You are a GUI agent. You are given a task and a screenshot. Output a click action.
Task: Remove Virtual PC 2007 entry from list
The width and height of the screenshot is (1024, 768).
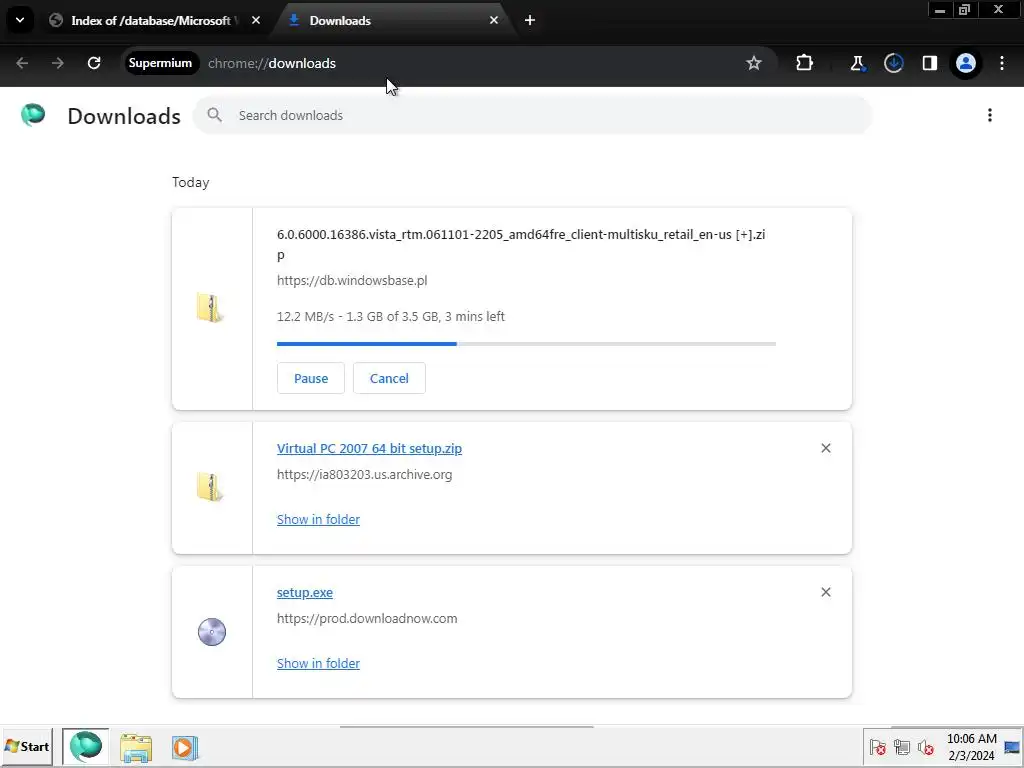(x=825, y=449)
